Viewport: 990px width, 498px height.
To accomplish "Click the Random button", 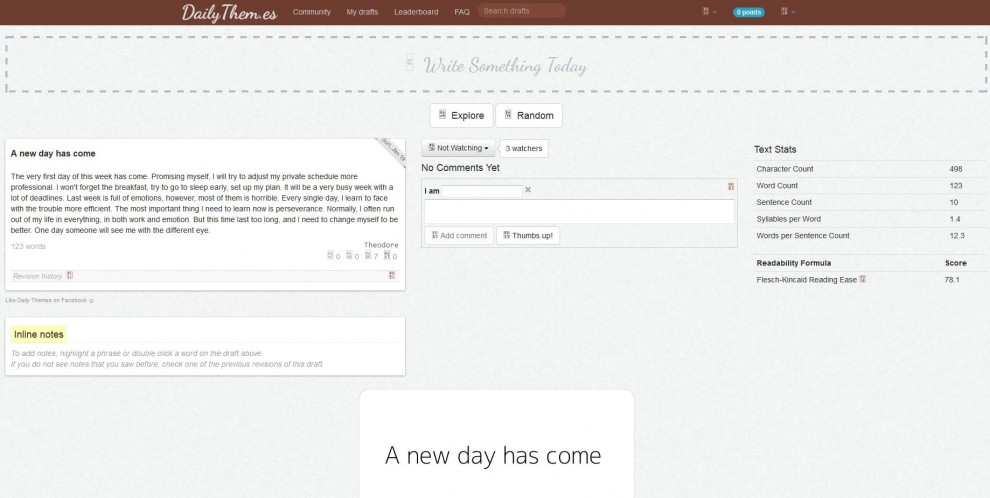I will (x=528, y=116).
